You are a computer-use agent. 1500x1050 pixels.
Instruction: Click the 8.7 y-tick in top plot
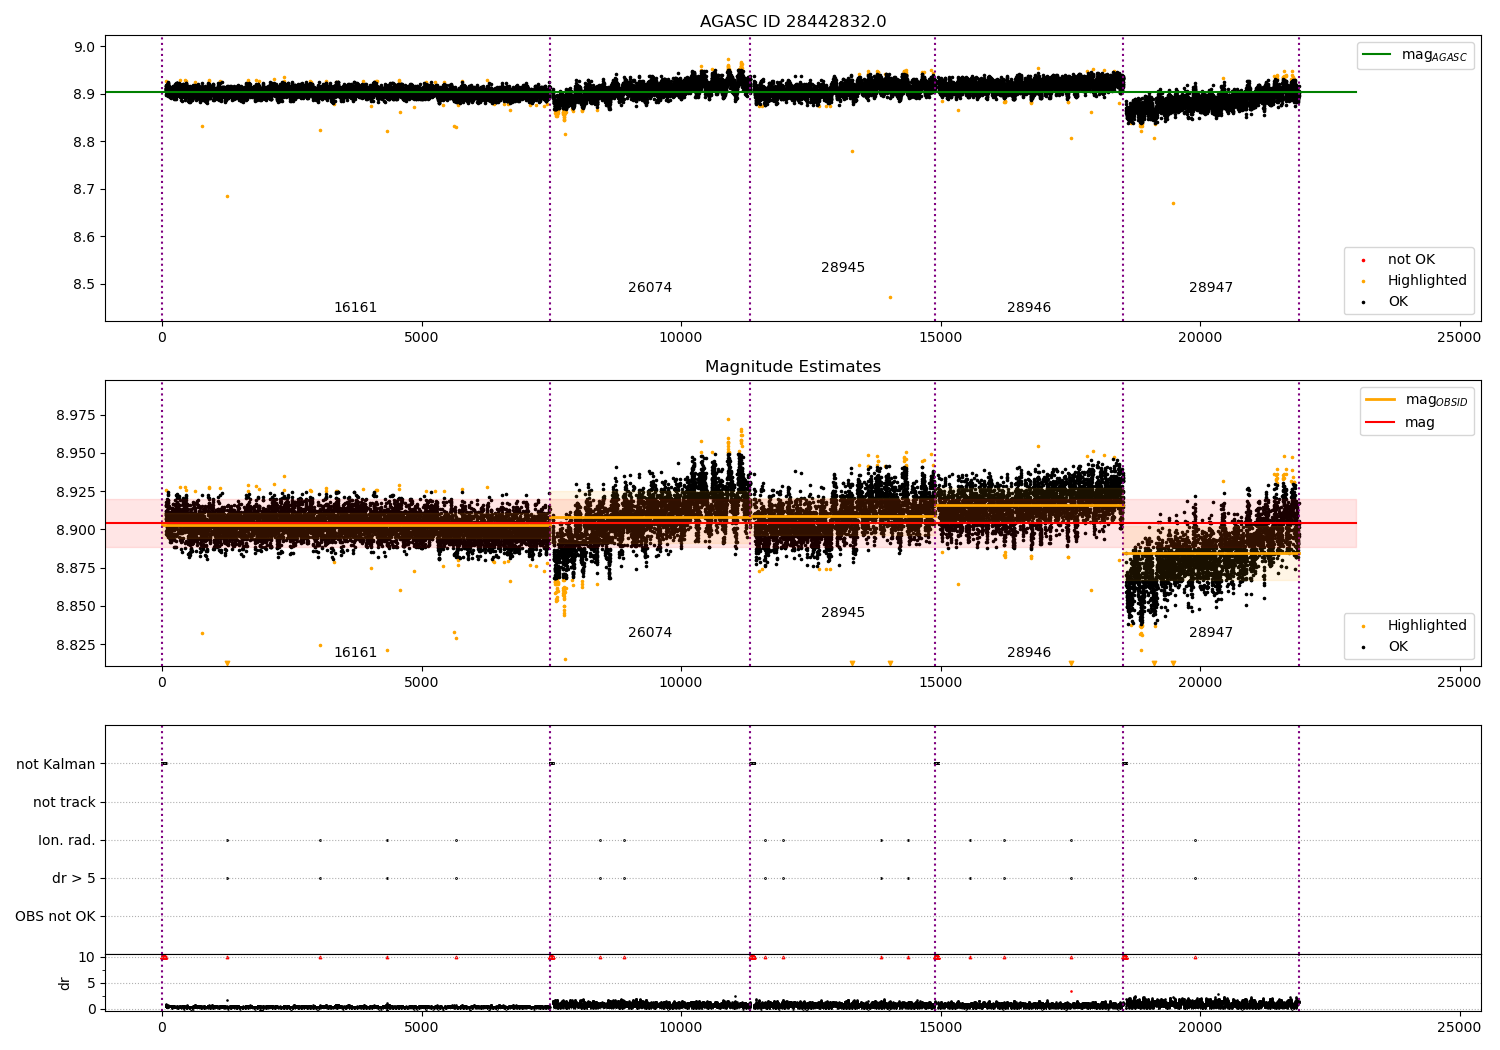[x=84, y=190]
